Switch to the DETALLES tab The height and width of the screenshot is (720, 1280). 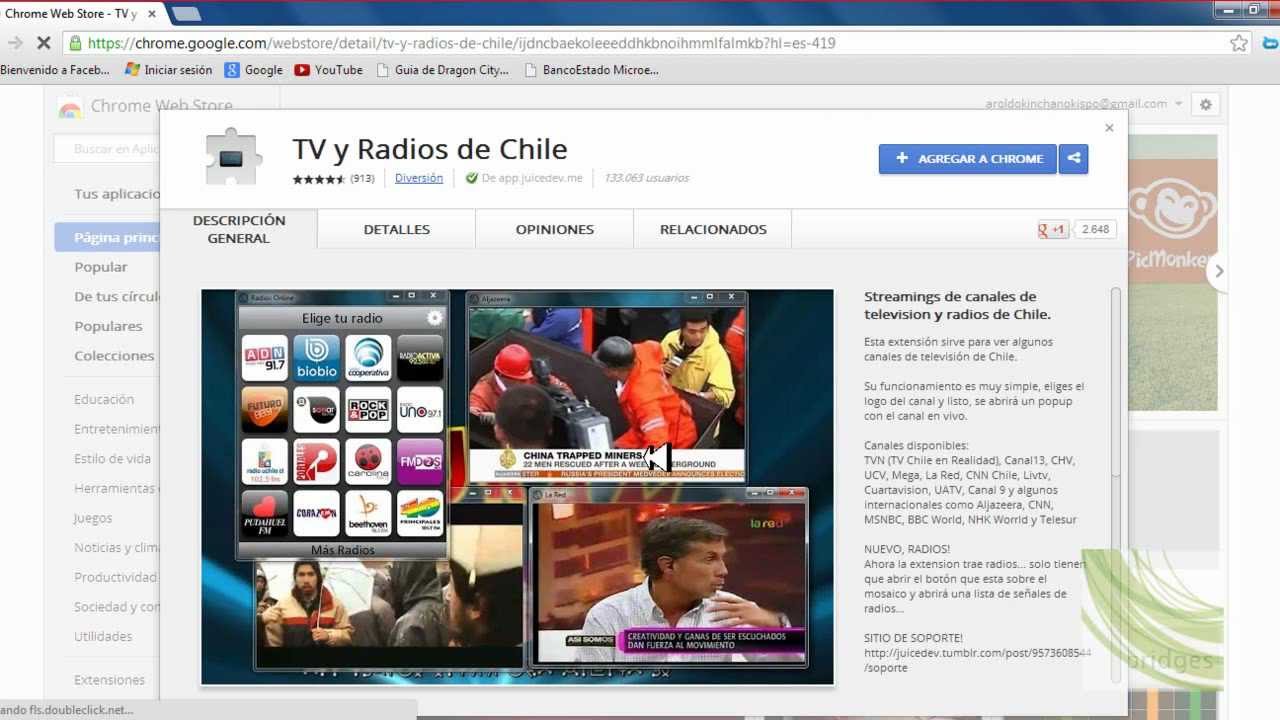point(397,229)
